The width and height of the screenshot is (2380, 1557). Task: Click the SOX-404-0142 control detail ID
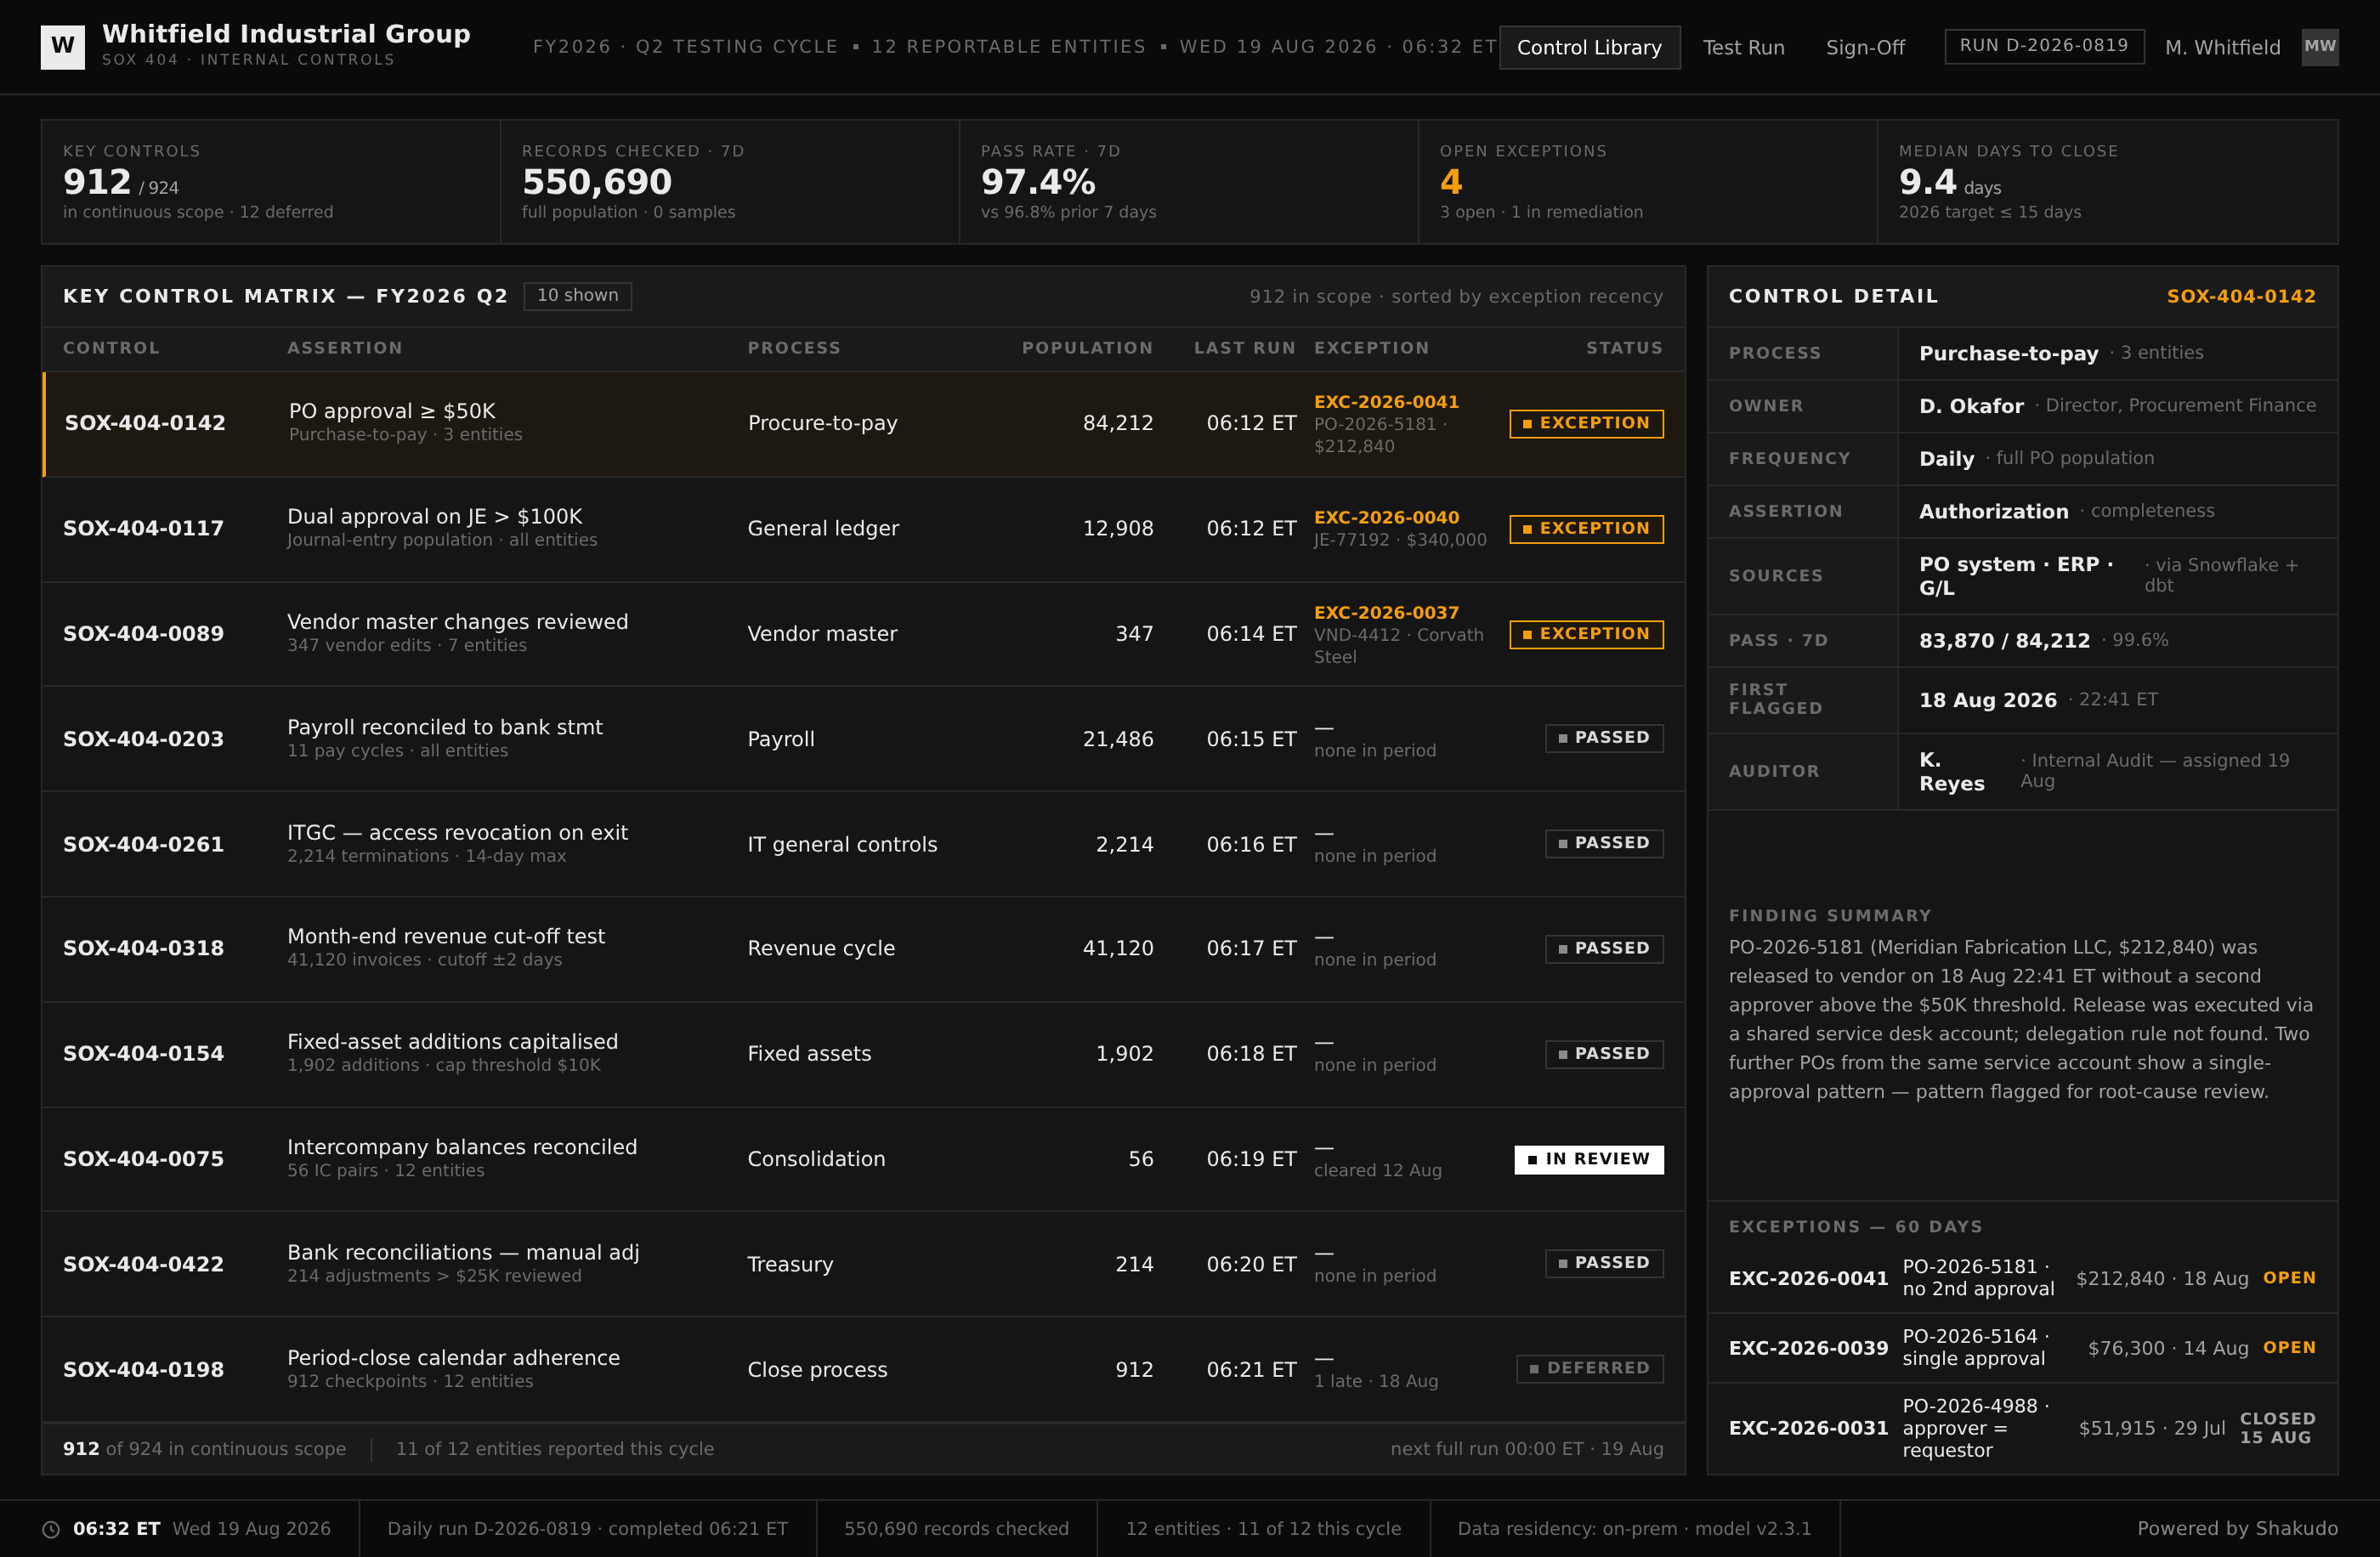point(2241,296)
